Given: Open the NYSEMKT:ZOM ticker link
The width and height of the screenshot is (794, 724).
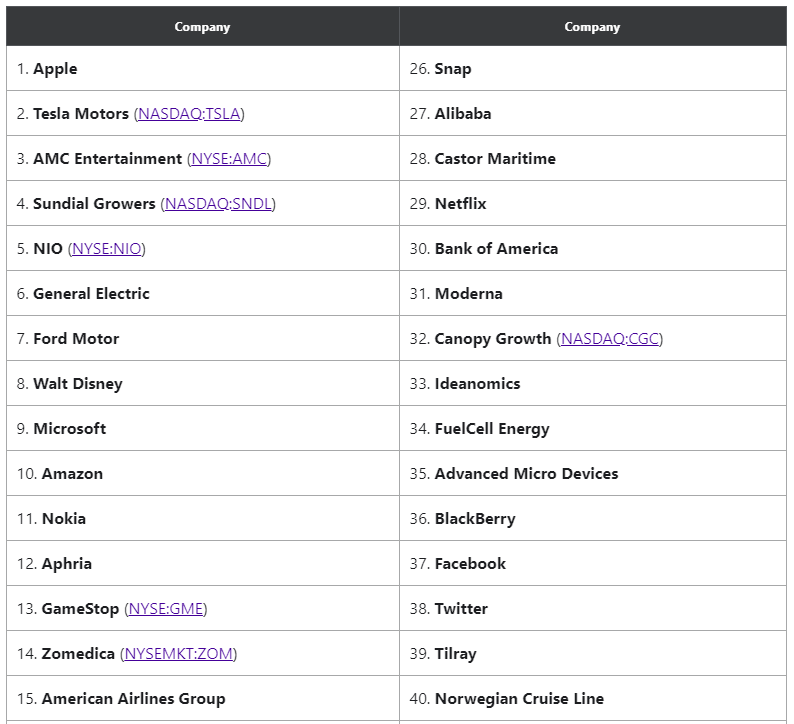Looking at the screenshot, I should [x=179, y=654].
